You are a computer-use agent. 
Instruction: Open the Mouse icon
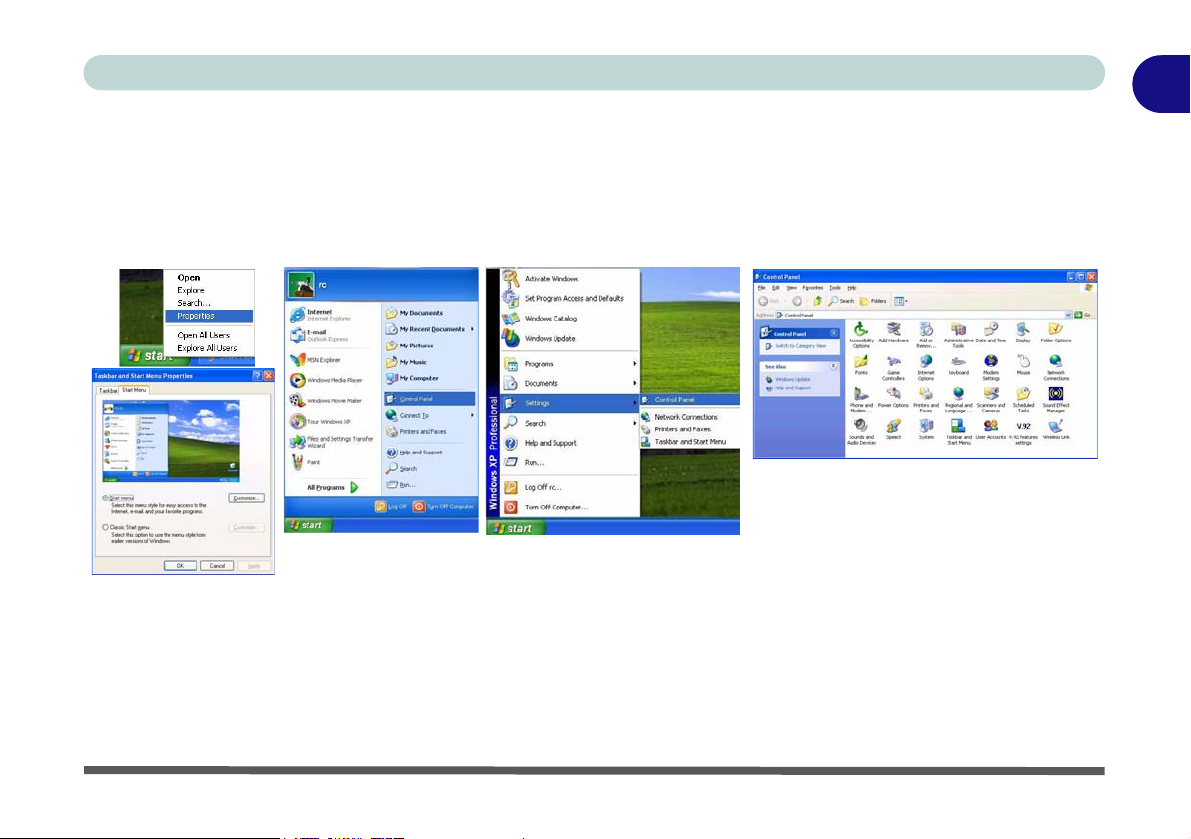1023,364
